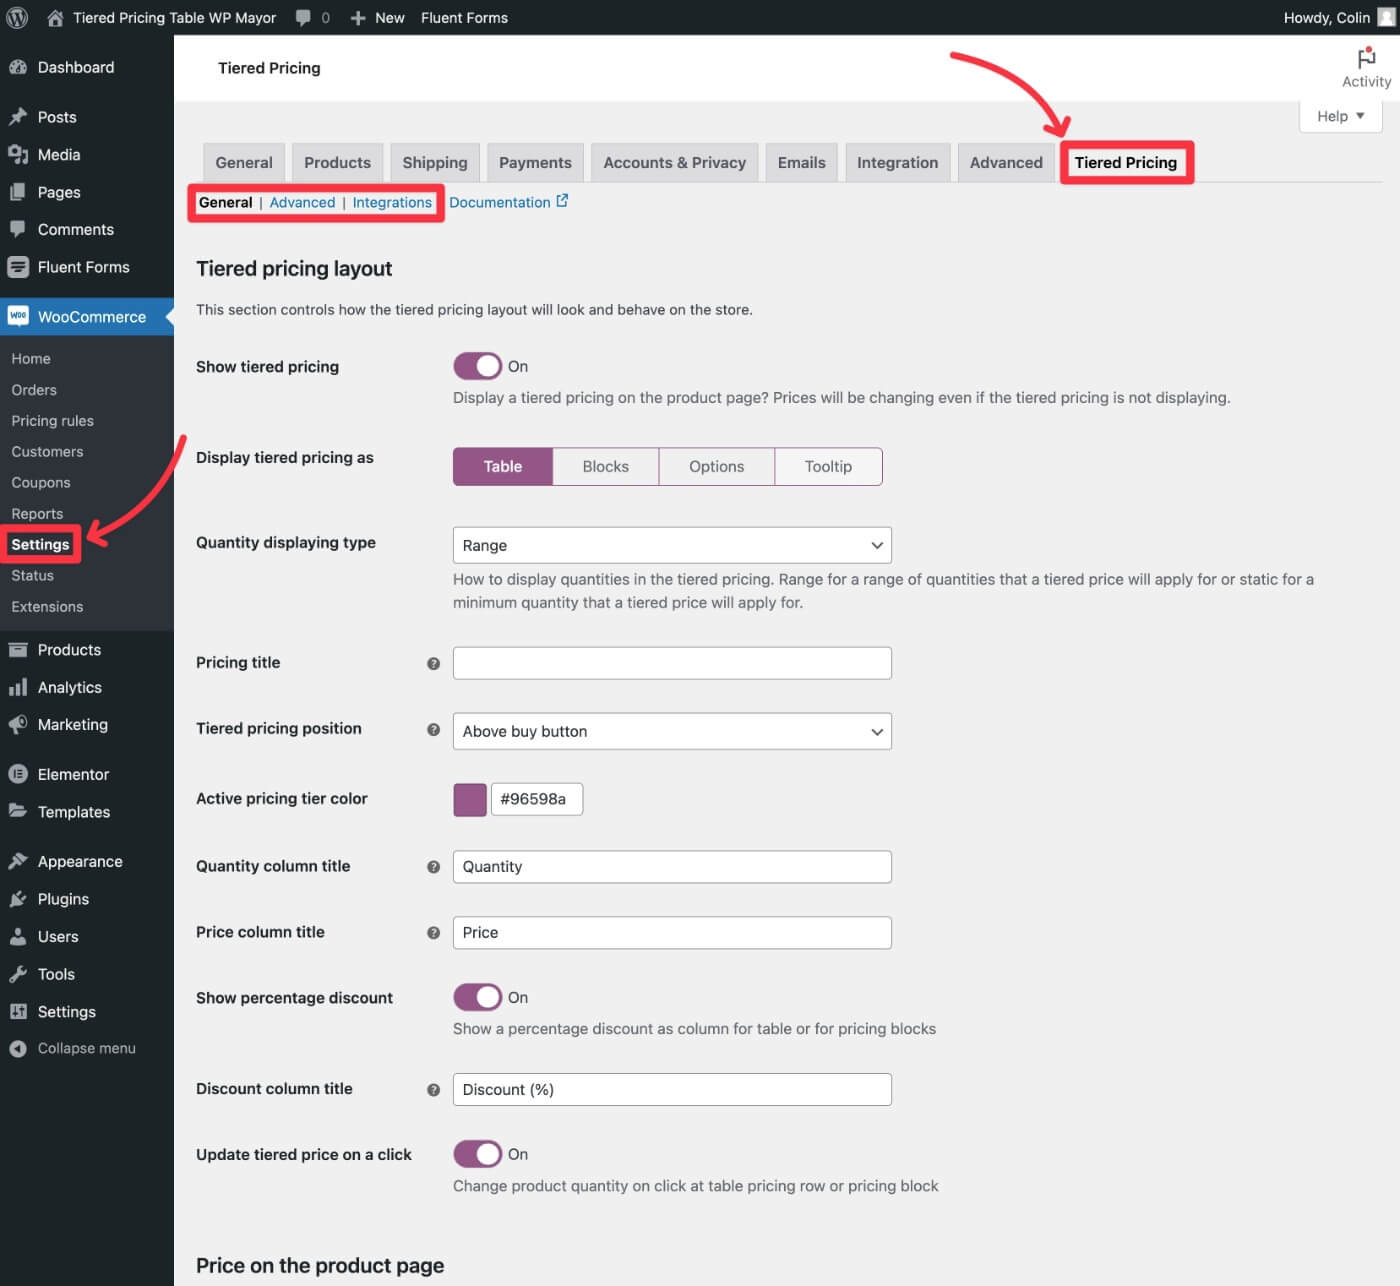Click the Appearance paintbrush icon
This screenshot has height=1286, width=1400.
(18, 861)
